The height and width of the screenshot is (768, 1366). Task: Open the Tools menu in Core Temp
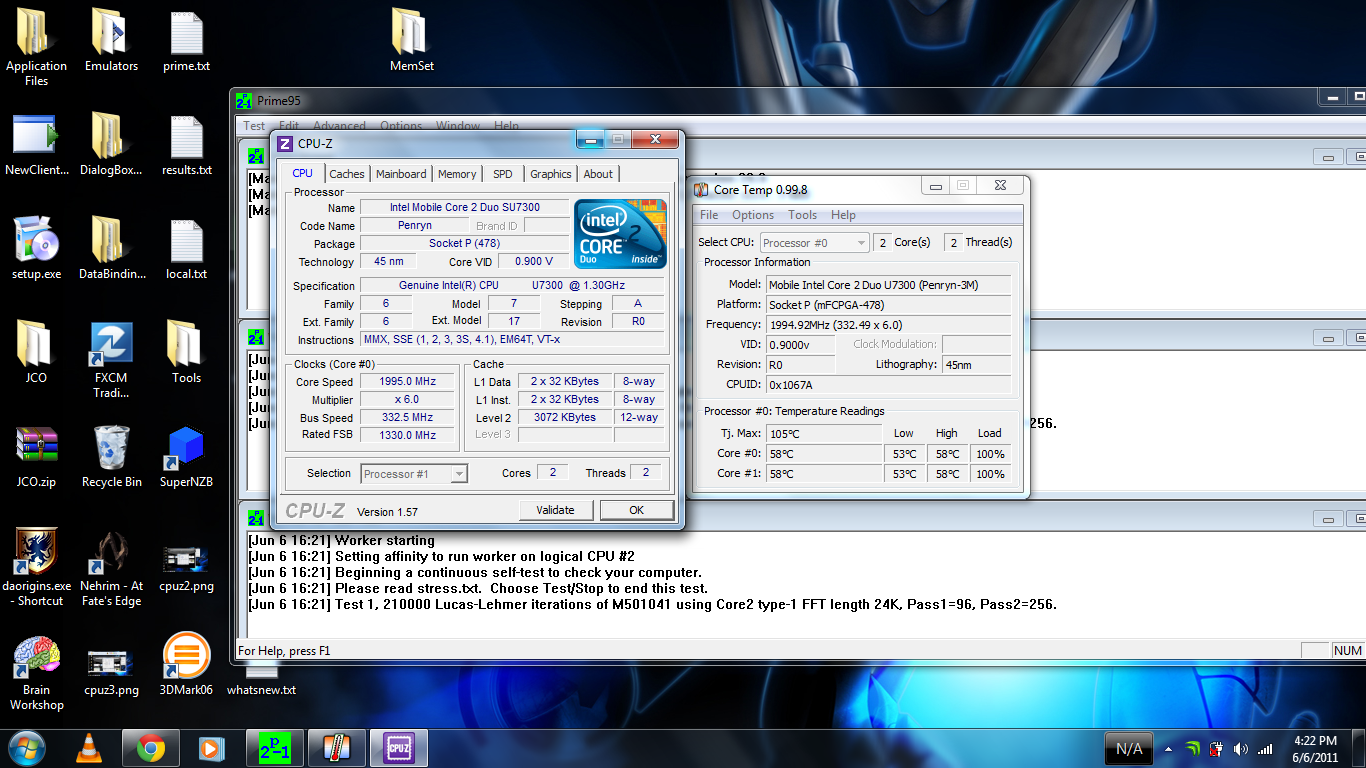[802, 215]
